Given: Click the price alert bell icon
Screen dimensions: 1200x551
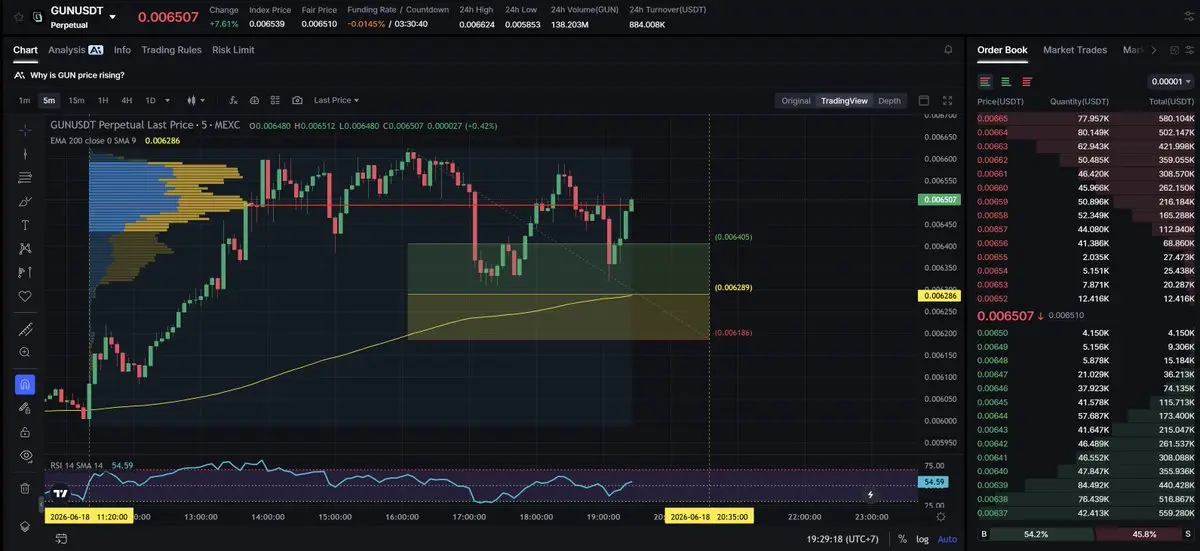Looking at the screenshot, I should tap(948, 49).
